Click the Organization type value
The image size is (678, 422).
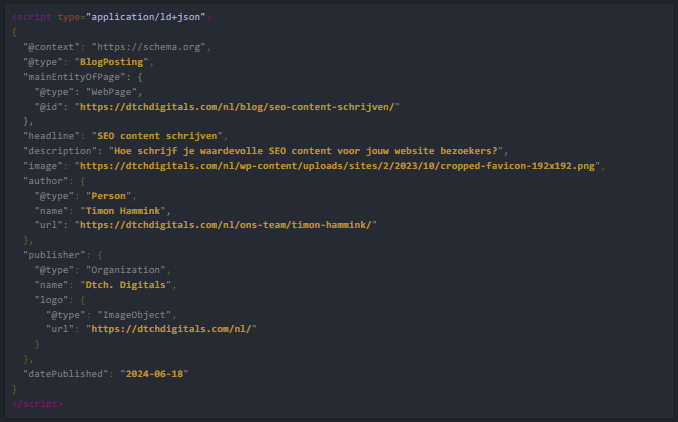tap(125, 270)
